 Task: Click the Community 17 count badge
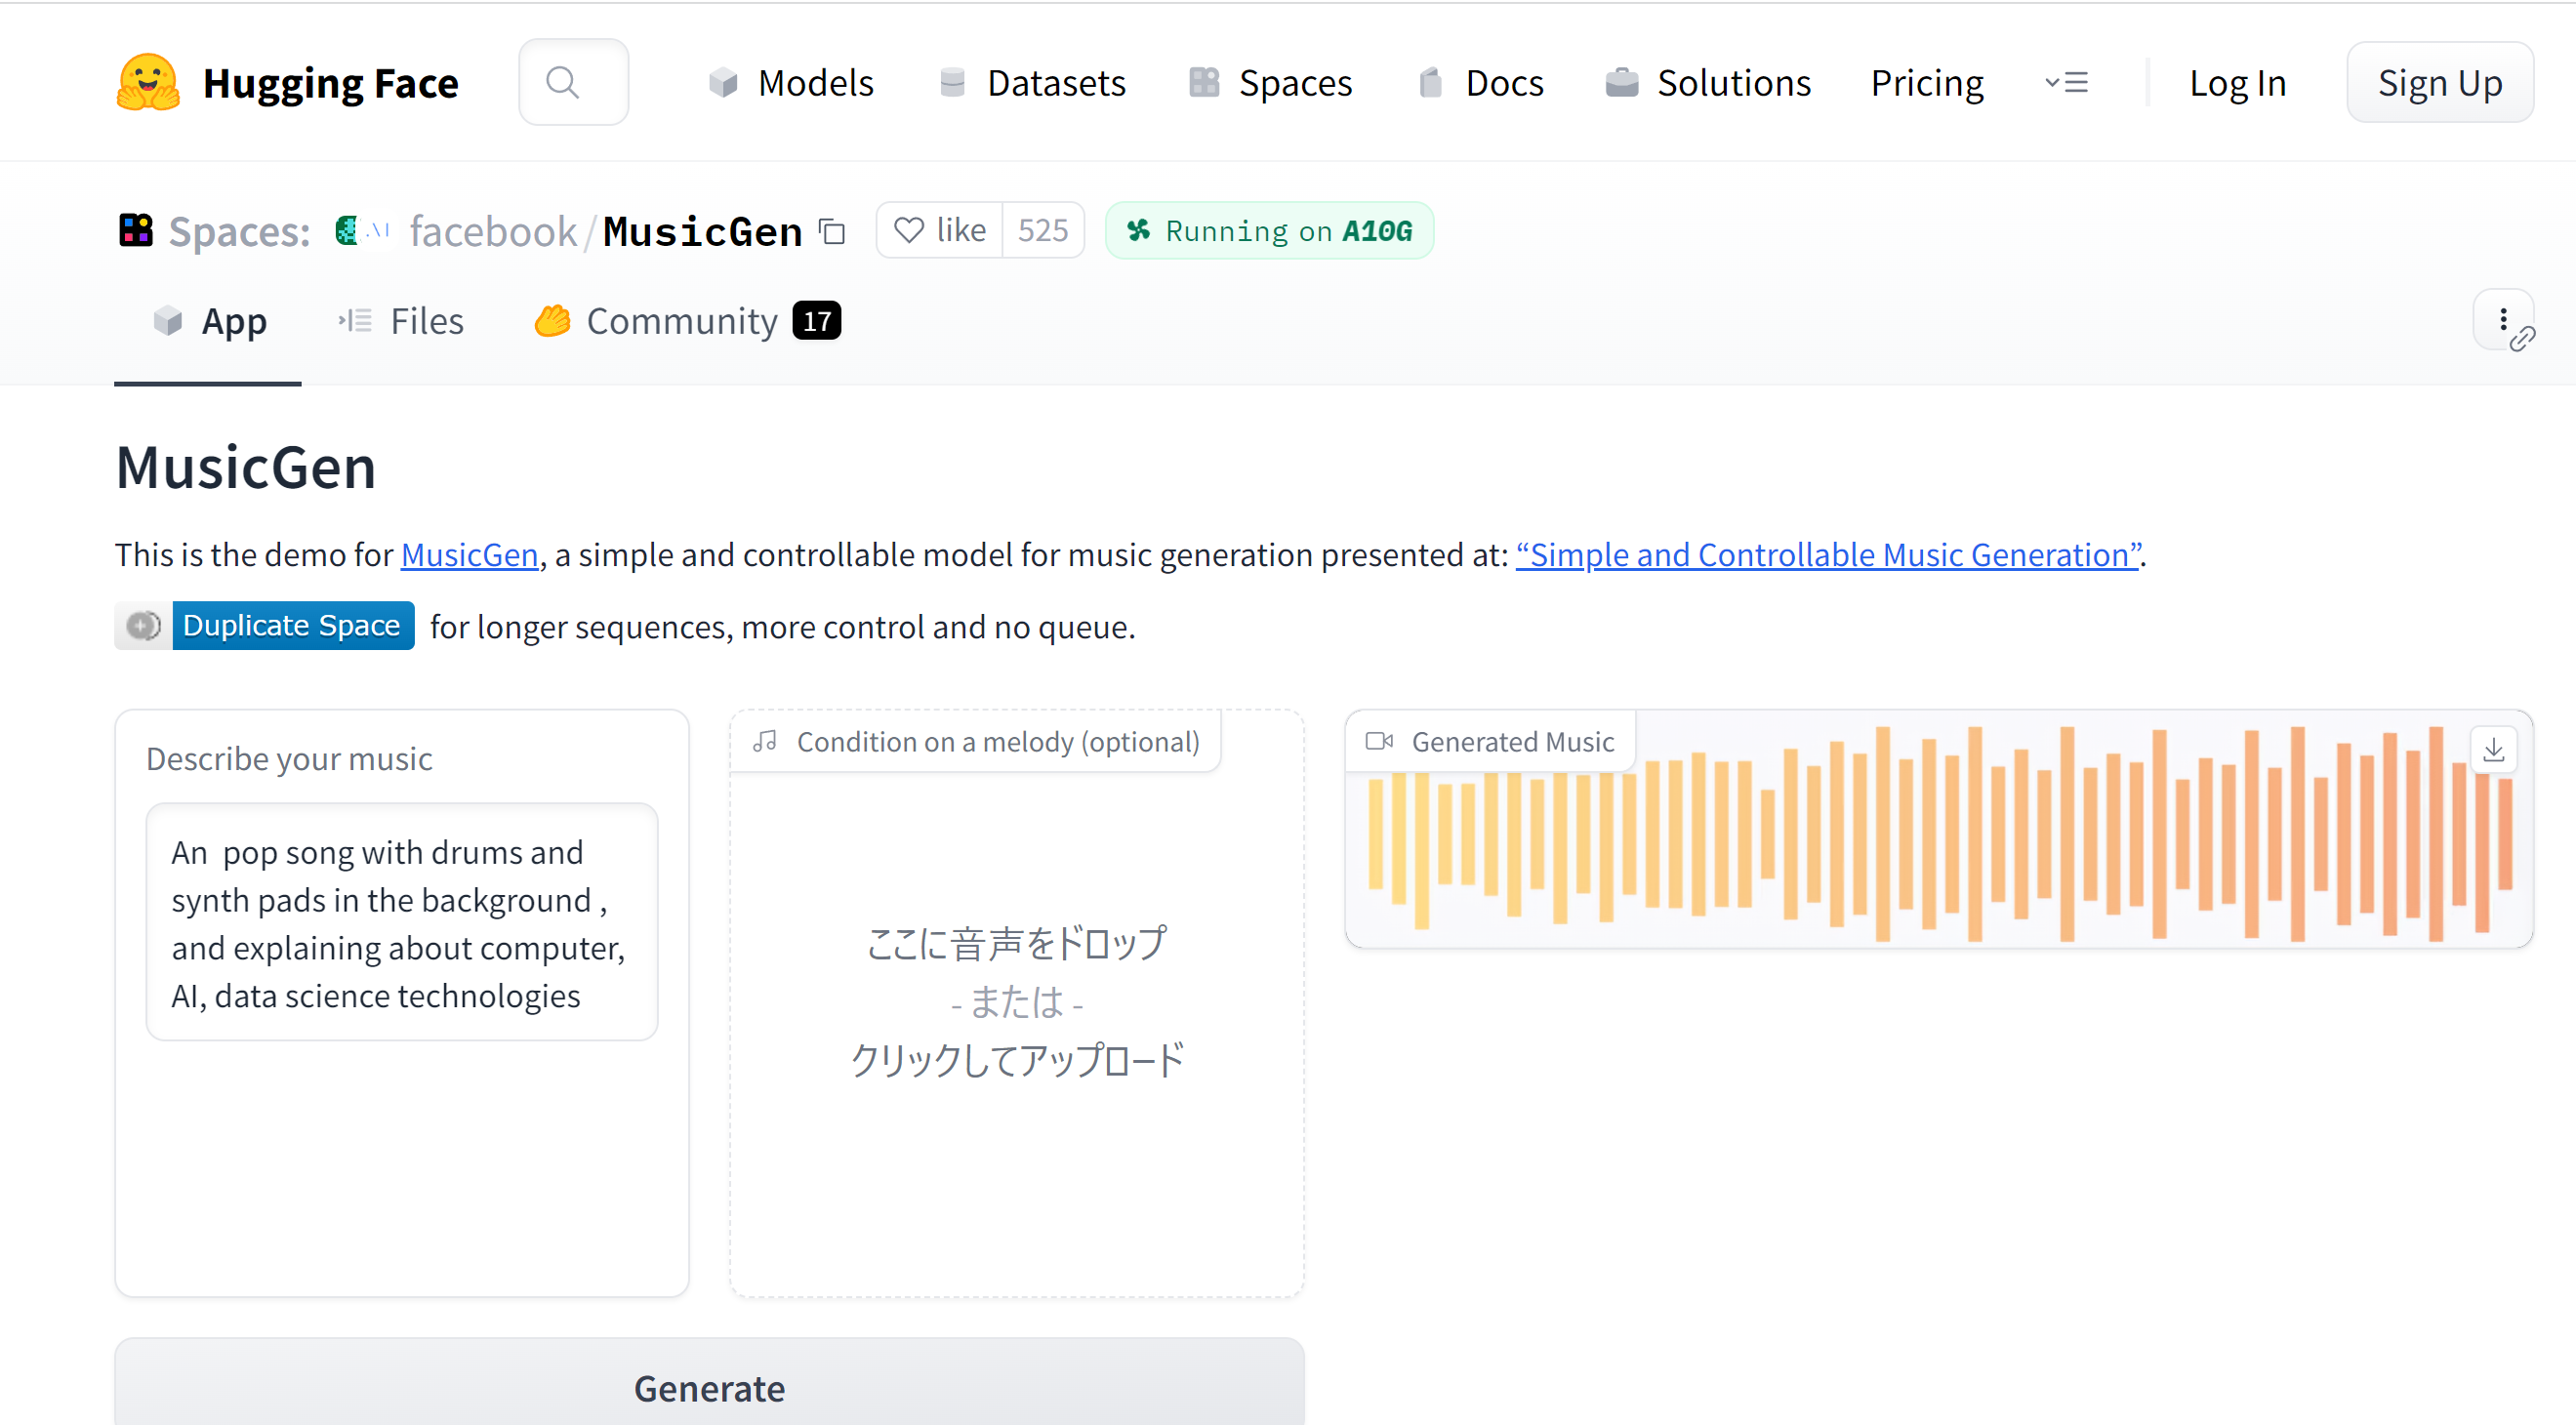click(817, 321)
